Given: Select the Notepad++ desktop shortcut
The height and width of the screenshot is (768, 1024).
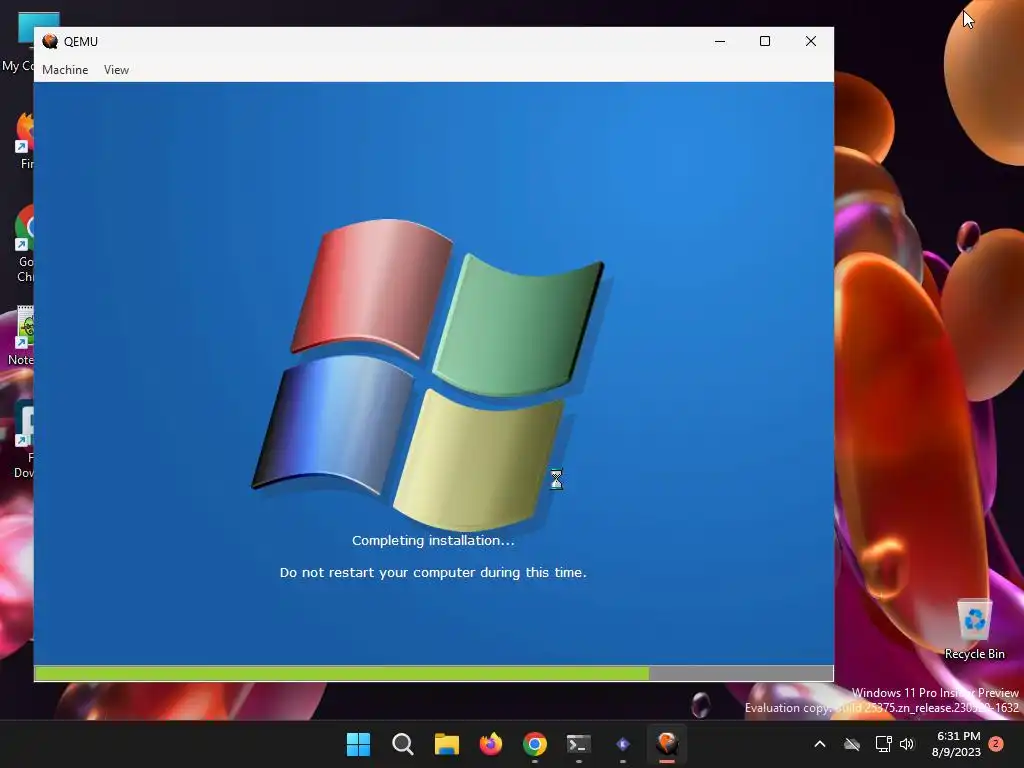Looking at the screenshot, I should coord(22,336).
